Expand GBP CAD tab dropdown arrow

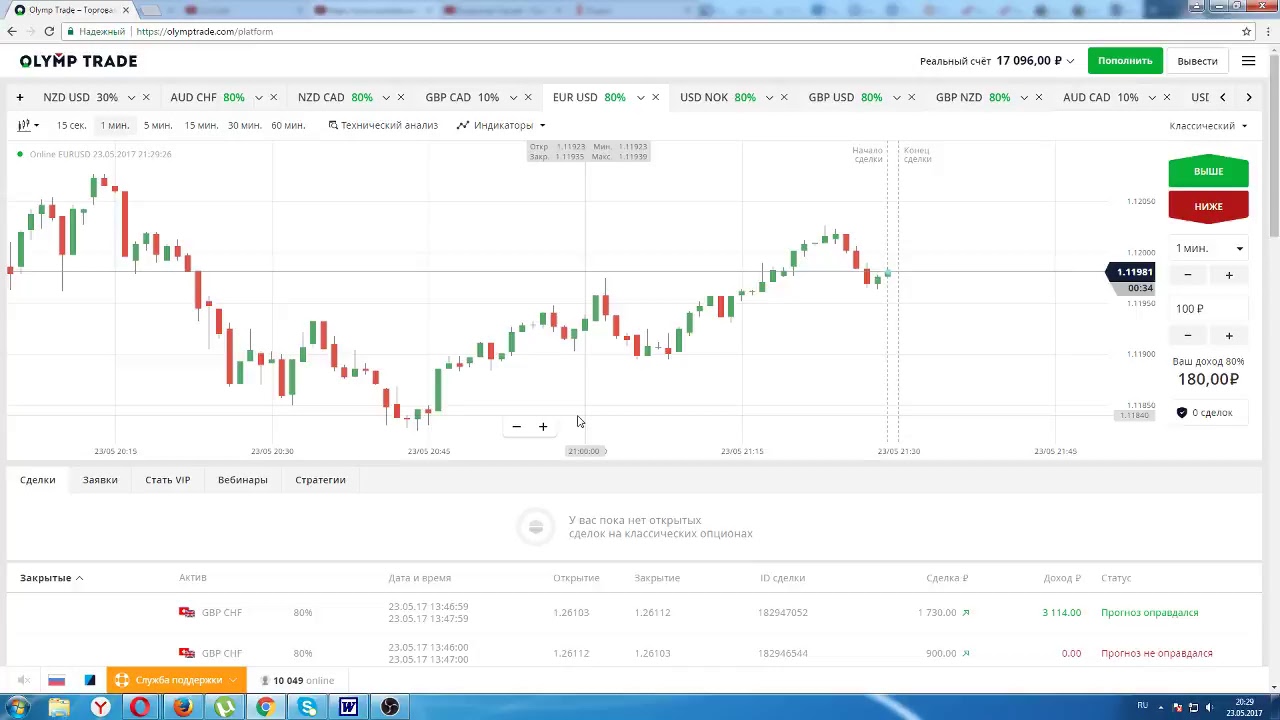(x=513, y=97)
